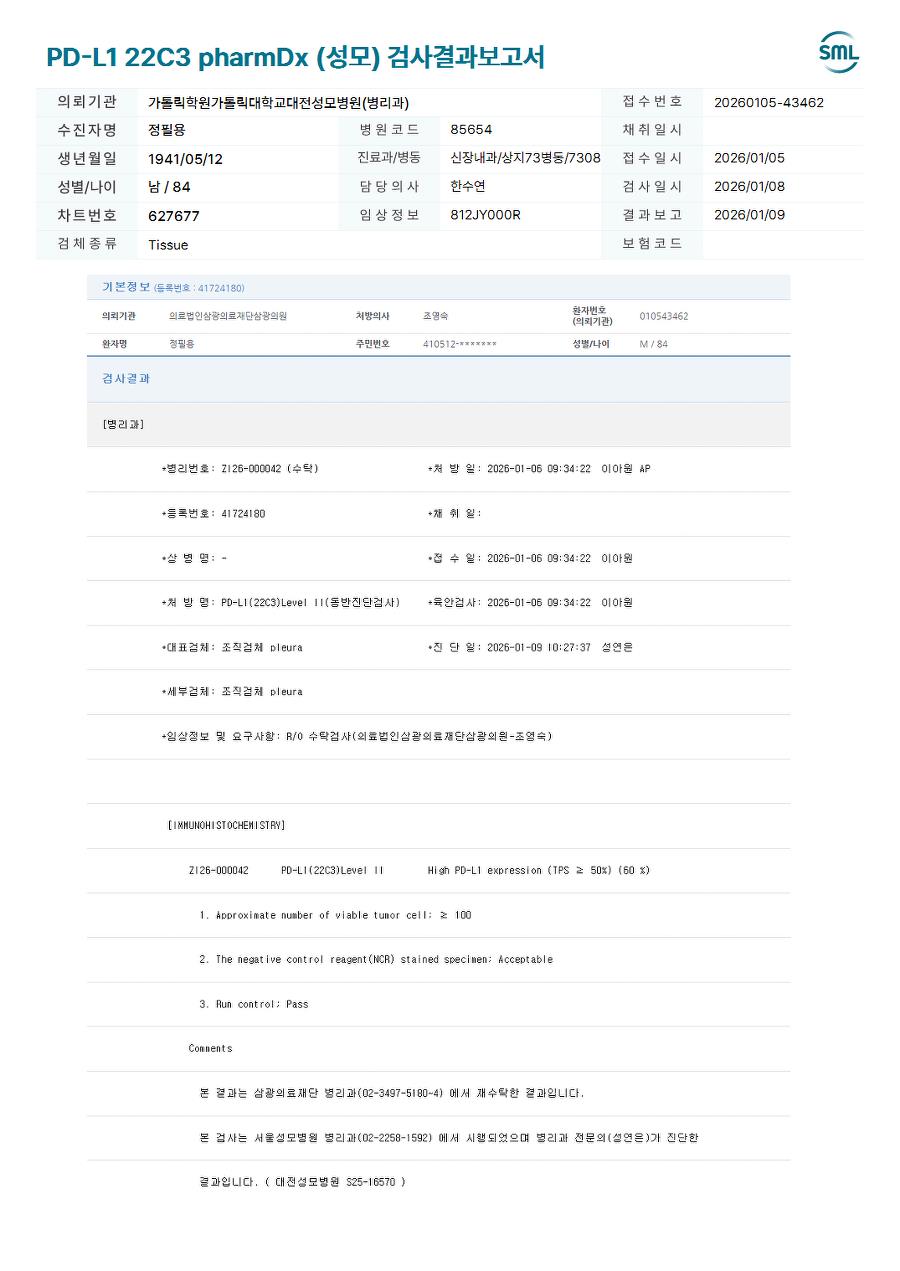Click the M / 84 value
The image size is (900, 1271).
[654, 344]
